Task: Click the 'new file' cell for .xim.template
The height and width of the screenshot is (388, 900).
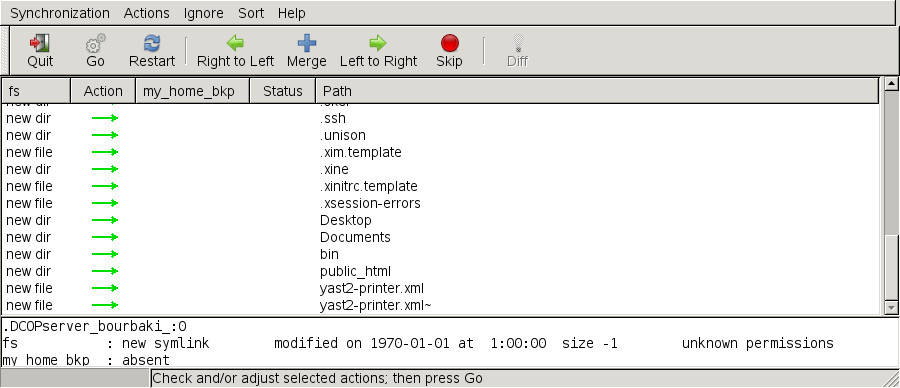Action: tap(29, 153)
